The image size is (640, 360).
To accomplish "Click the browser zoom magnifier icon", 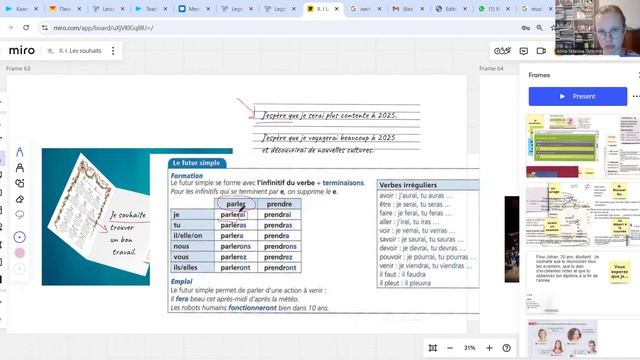I will [x=540, y=28].
